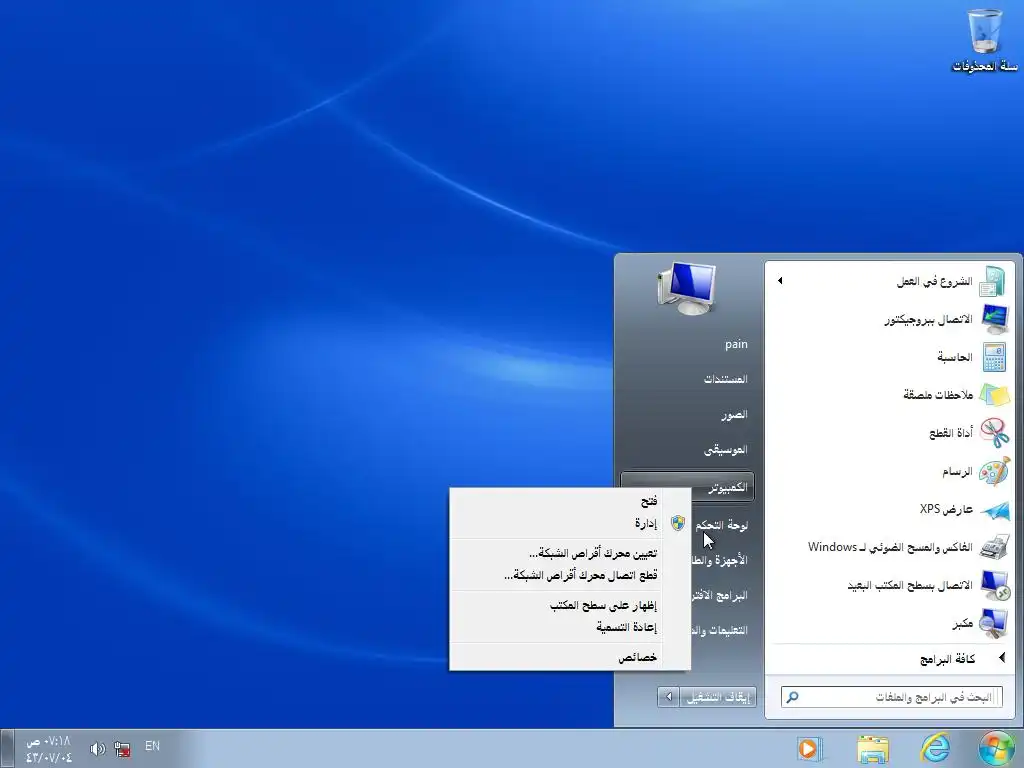This screenshot has height=768, width=1024.
Task: Click أداة القطع (Snipping Tool) label
Action: tap(951, 433)
